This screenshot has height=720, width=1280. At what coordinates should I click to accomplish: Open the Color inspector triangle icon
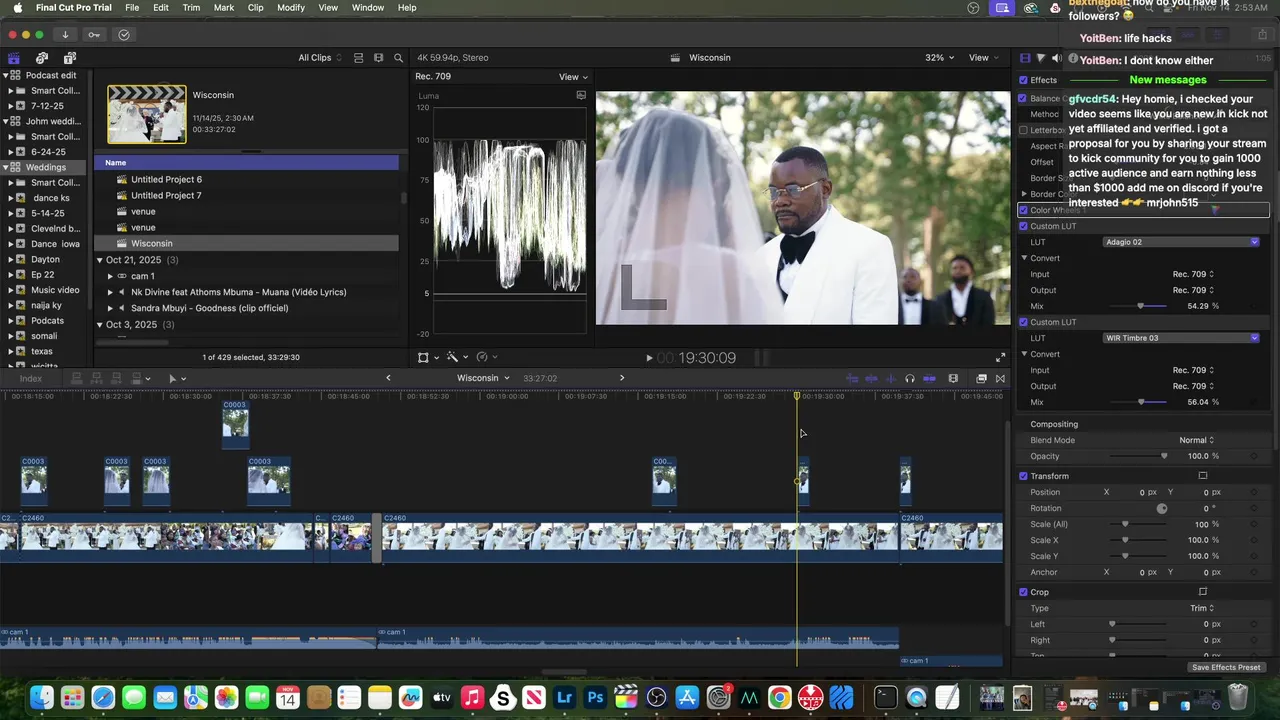point(1041,58)
